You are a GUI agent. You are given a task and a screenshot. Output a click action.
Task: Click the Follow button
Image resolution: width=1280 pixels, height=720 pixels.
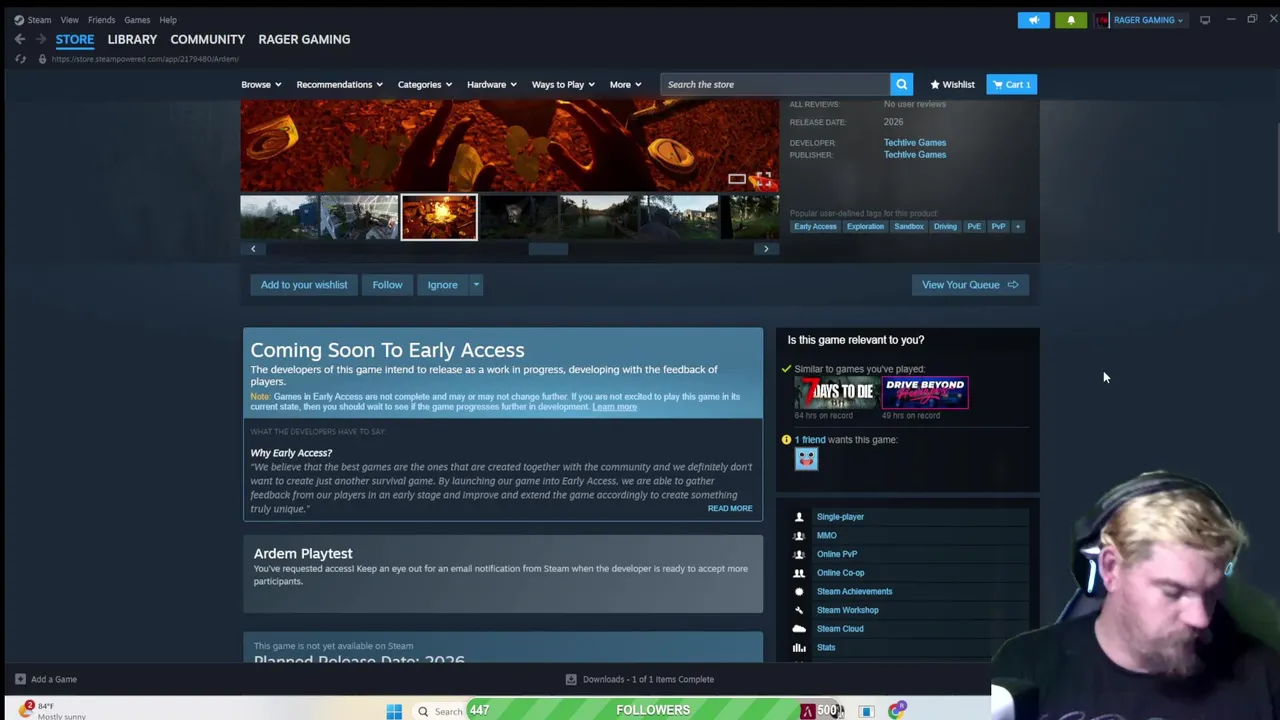pos(387,285)
